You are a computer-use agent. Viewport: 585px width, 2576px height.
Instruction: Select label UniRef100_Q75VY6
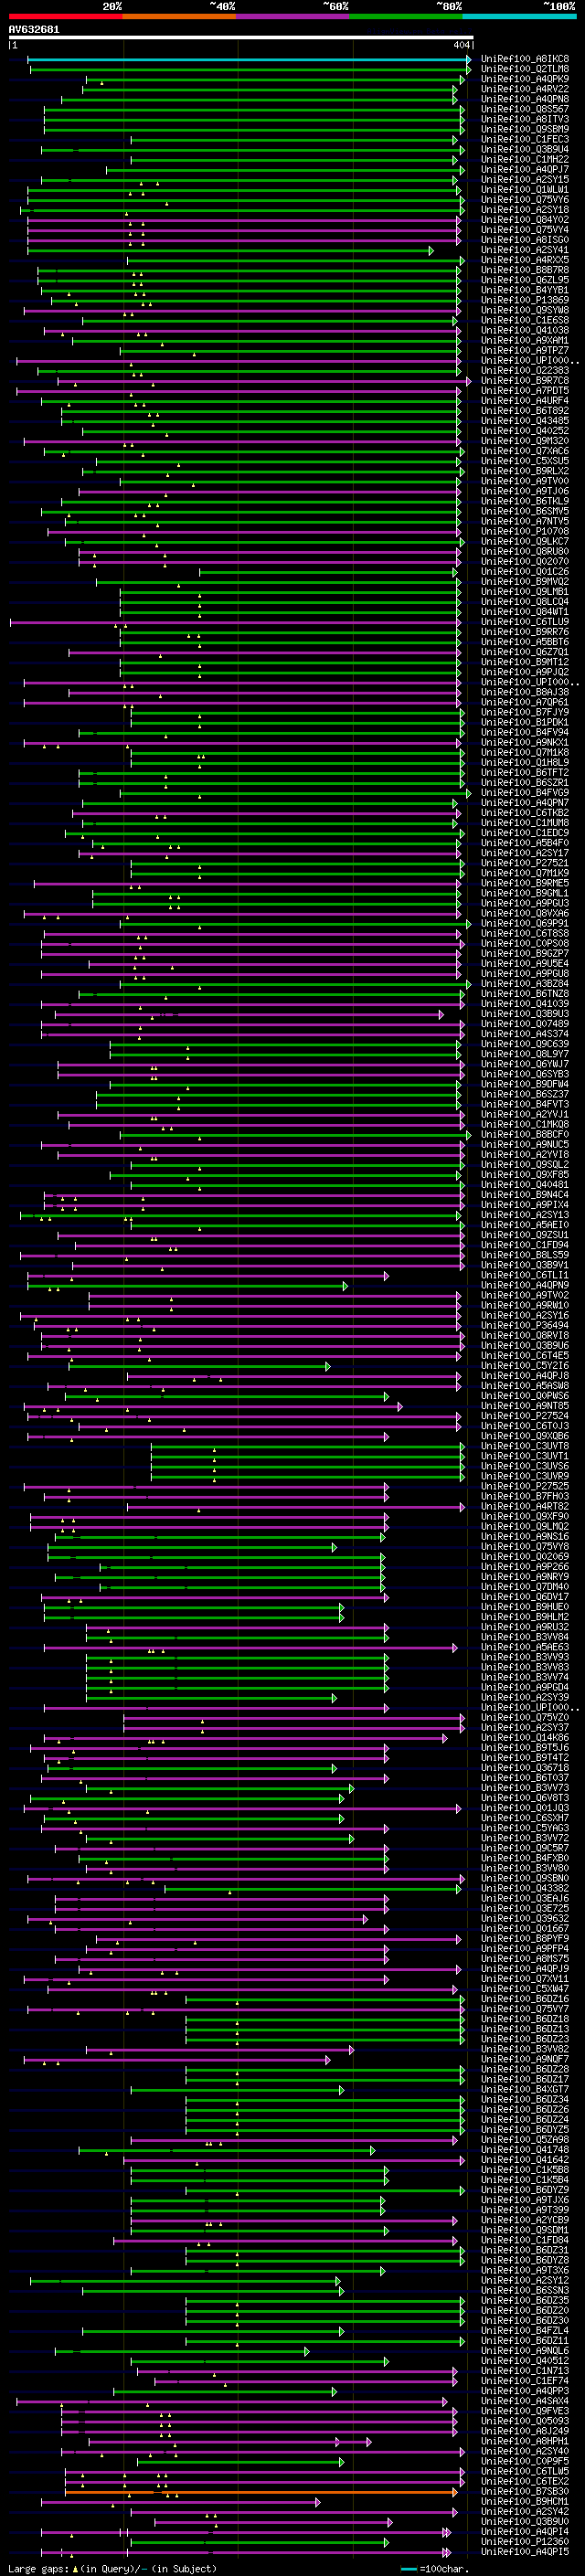pos(524,200)
